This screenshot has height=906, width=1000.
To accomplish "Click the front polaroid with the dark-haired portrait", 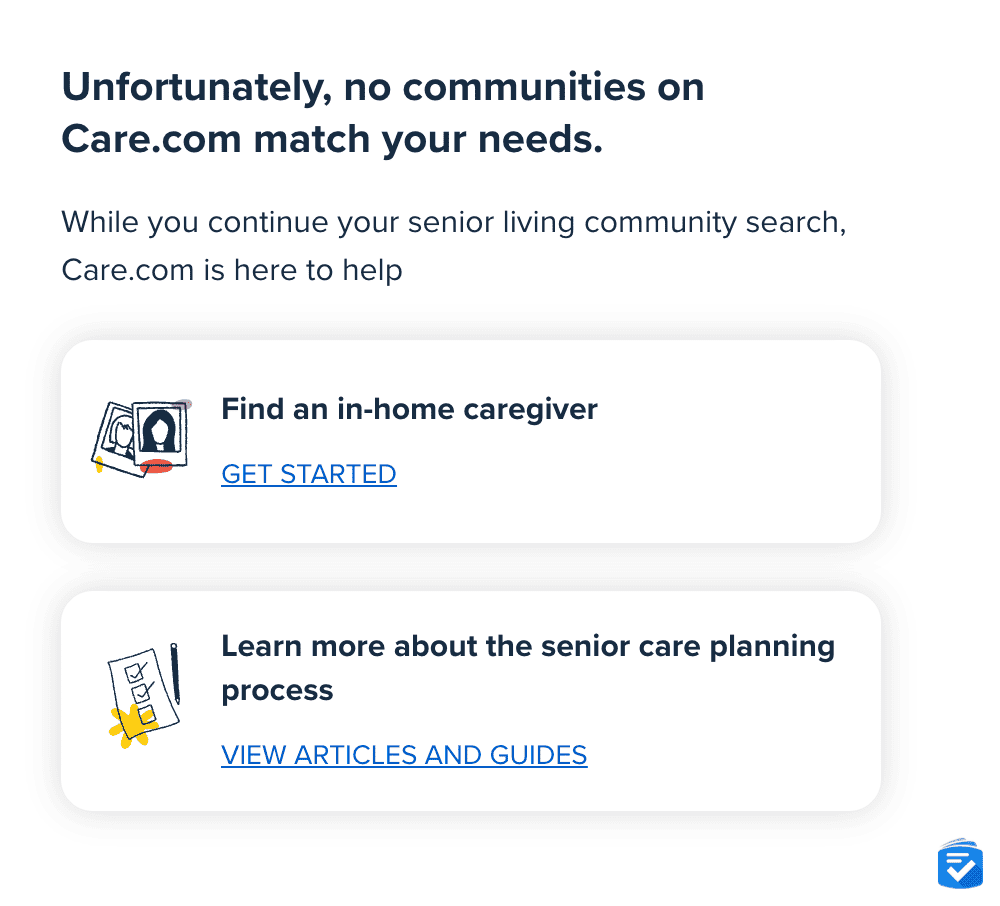I will pos(159,435).
